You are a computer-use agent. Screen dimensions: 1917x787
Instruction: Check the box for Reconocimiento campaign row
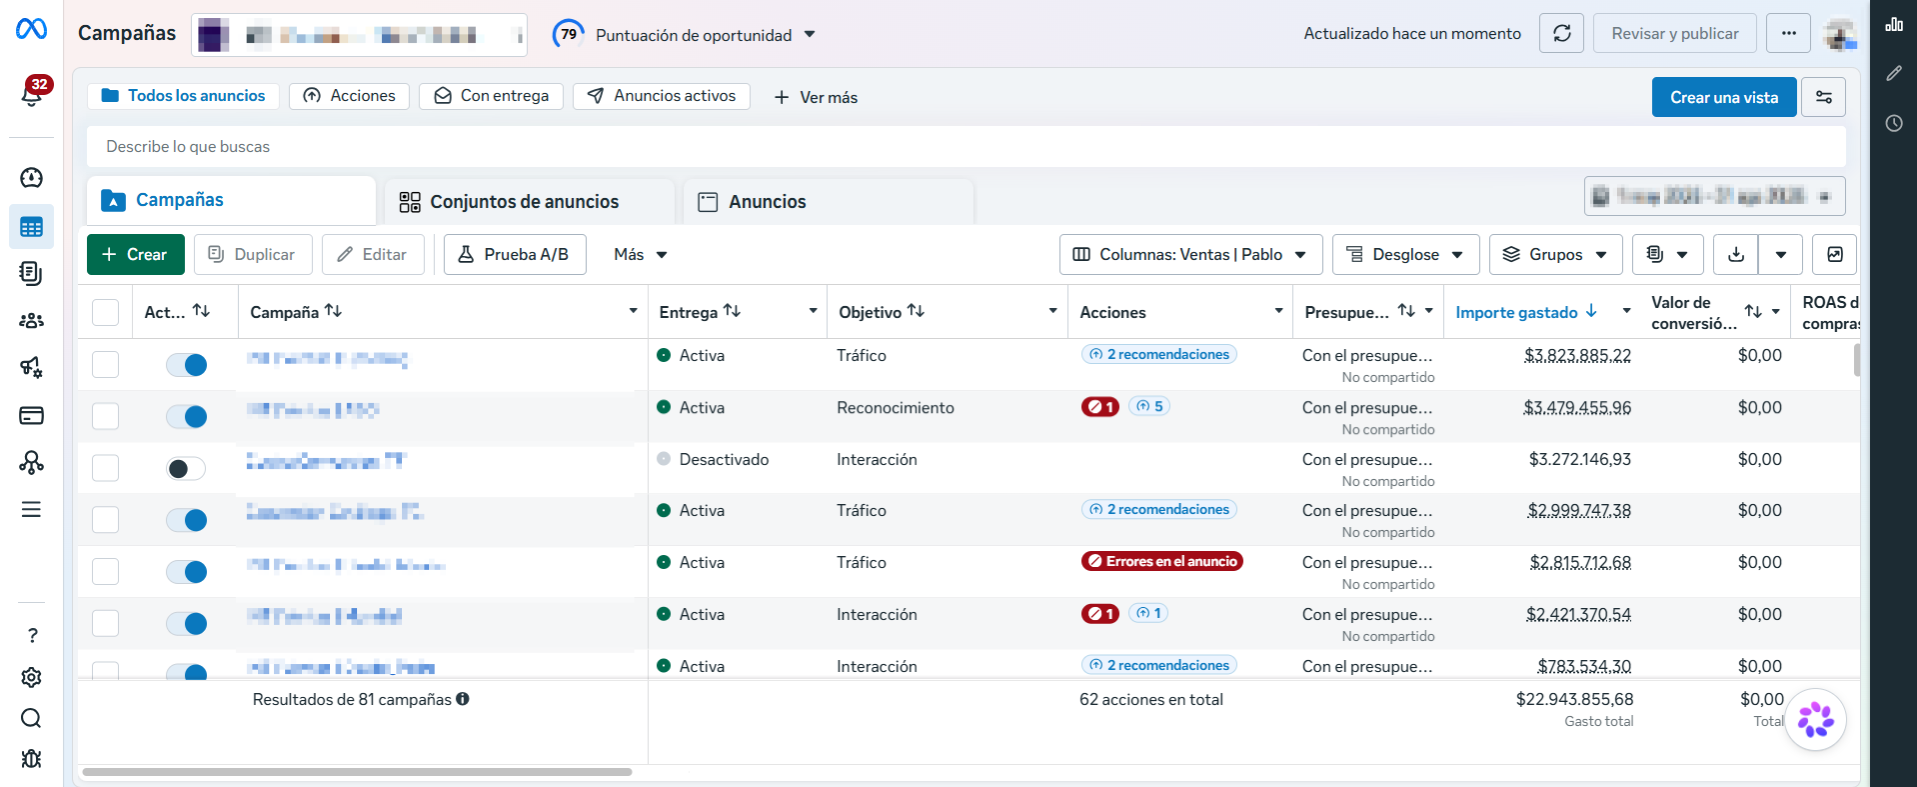pyautogui.click(x=105, y=416)
